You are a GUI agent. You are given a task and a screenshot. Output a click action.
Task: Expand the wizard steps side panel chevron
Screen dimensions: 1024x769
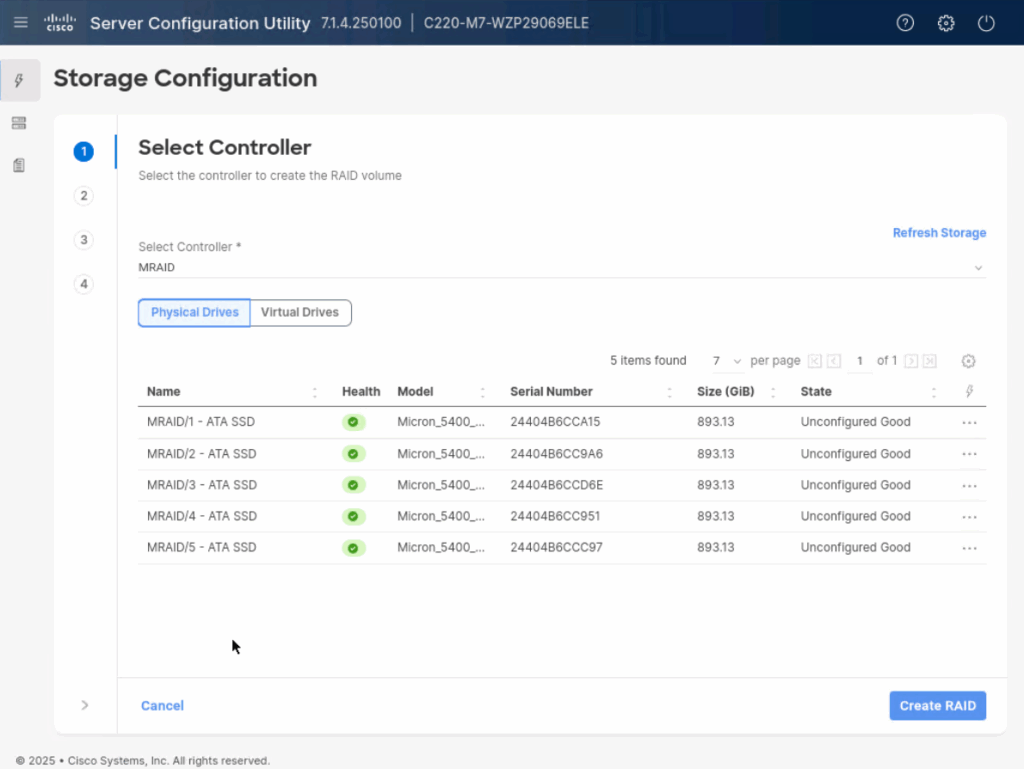pos(85,705)
